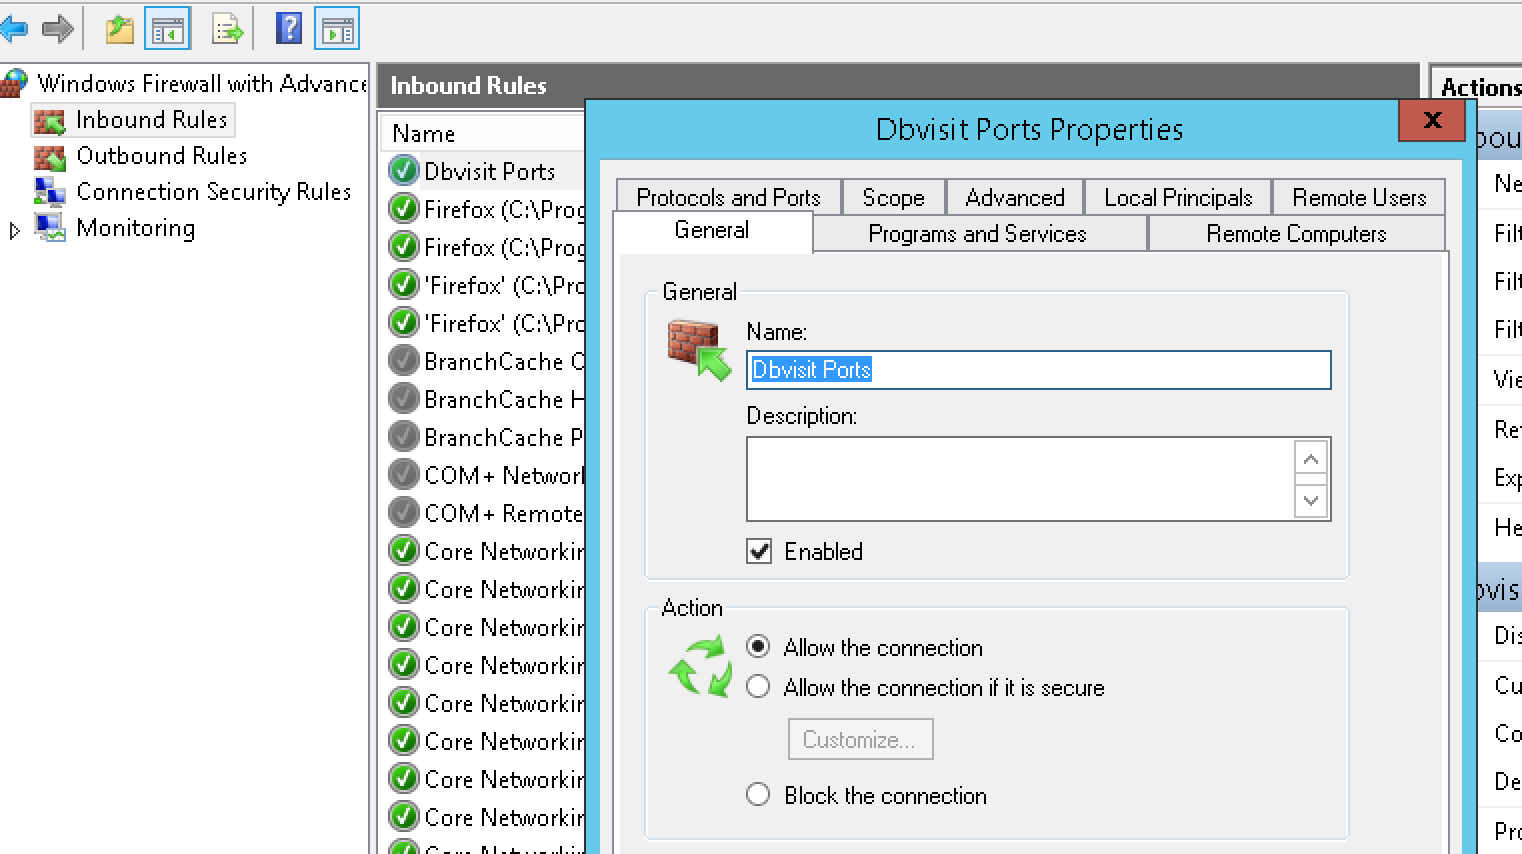Close the Dbvisit Ports Properties dialog

tap(1433, 120)
